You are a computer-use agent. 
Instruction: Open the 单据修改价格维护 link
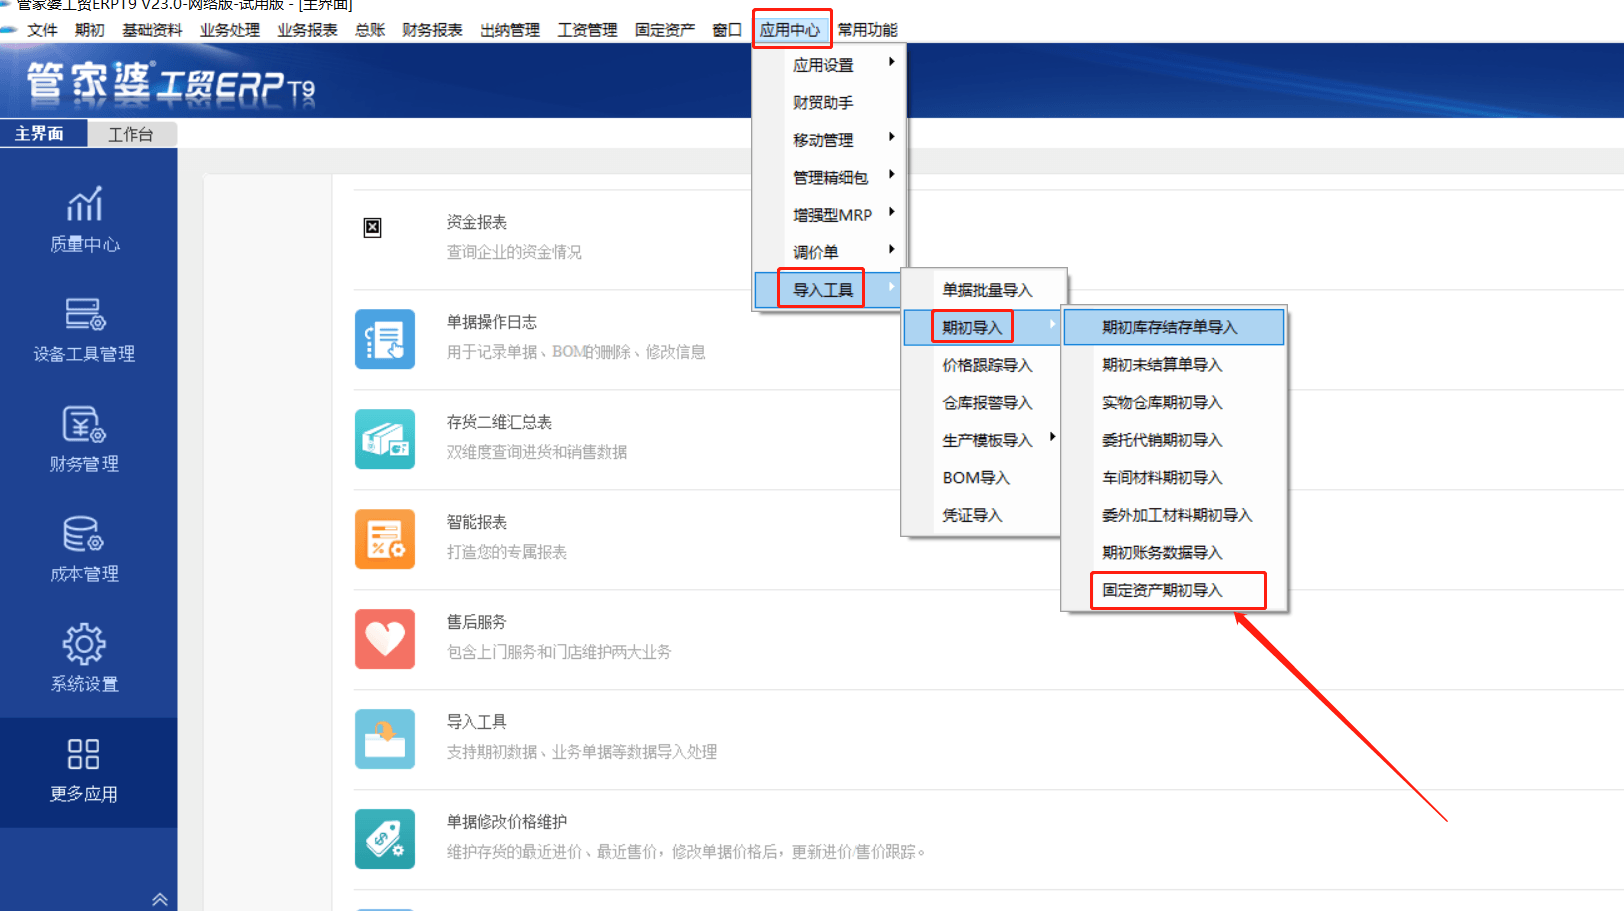click(507, 822)
